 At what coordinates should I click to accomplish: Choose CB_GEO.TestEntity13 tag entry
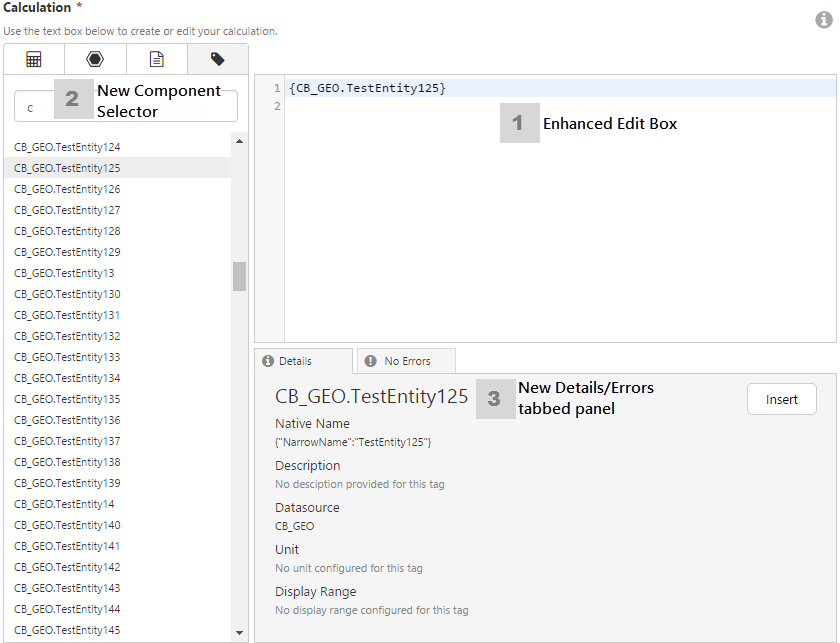pyautogui.click(x=64, y=273)
